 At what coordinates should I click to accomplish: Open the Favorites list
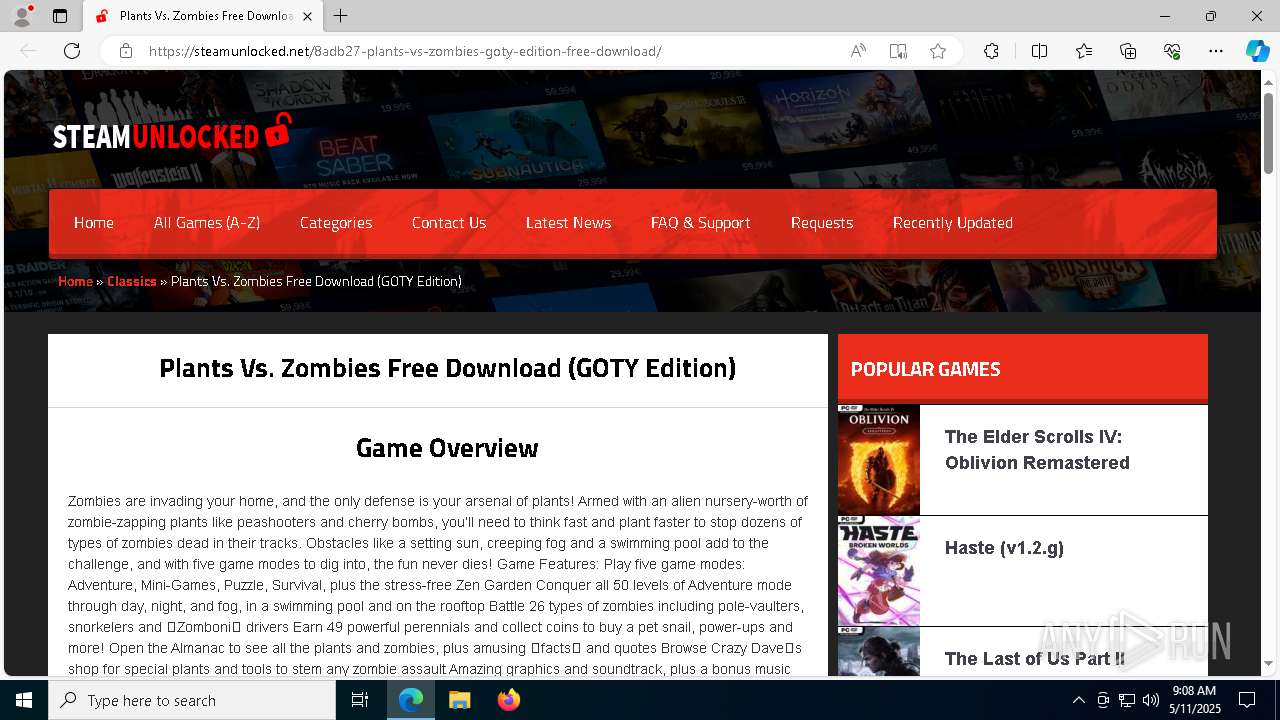click(1084, 51)
